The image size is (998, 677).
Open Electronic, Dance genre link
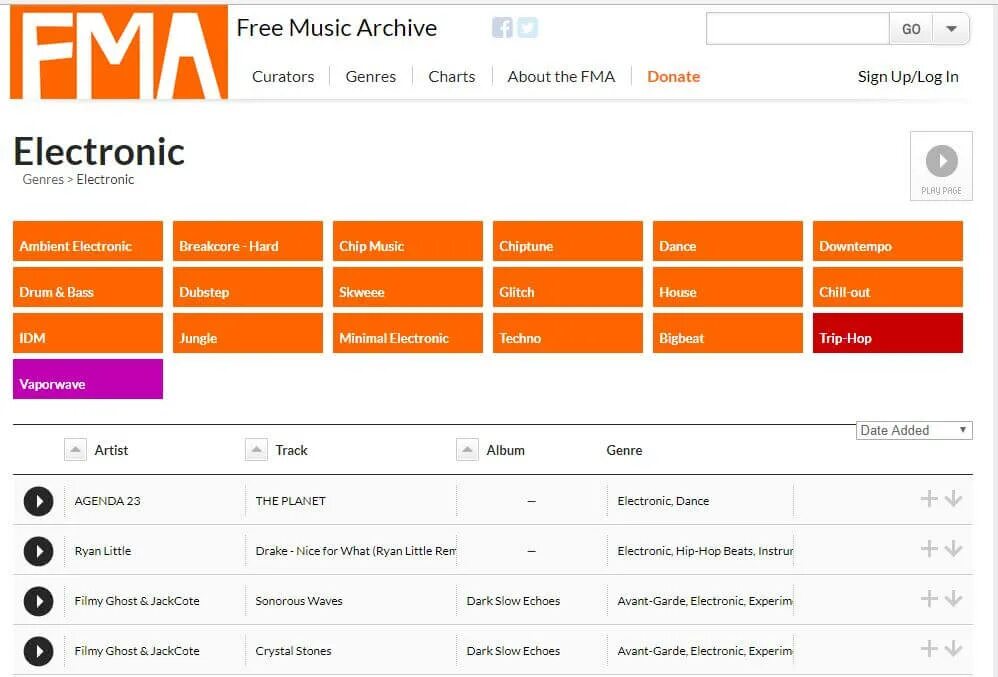pyautogui.click(x=663, y=501)
